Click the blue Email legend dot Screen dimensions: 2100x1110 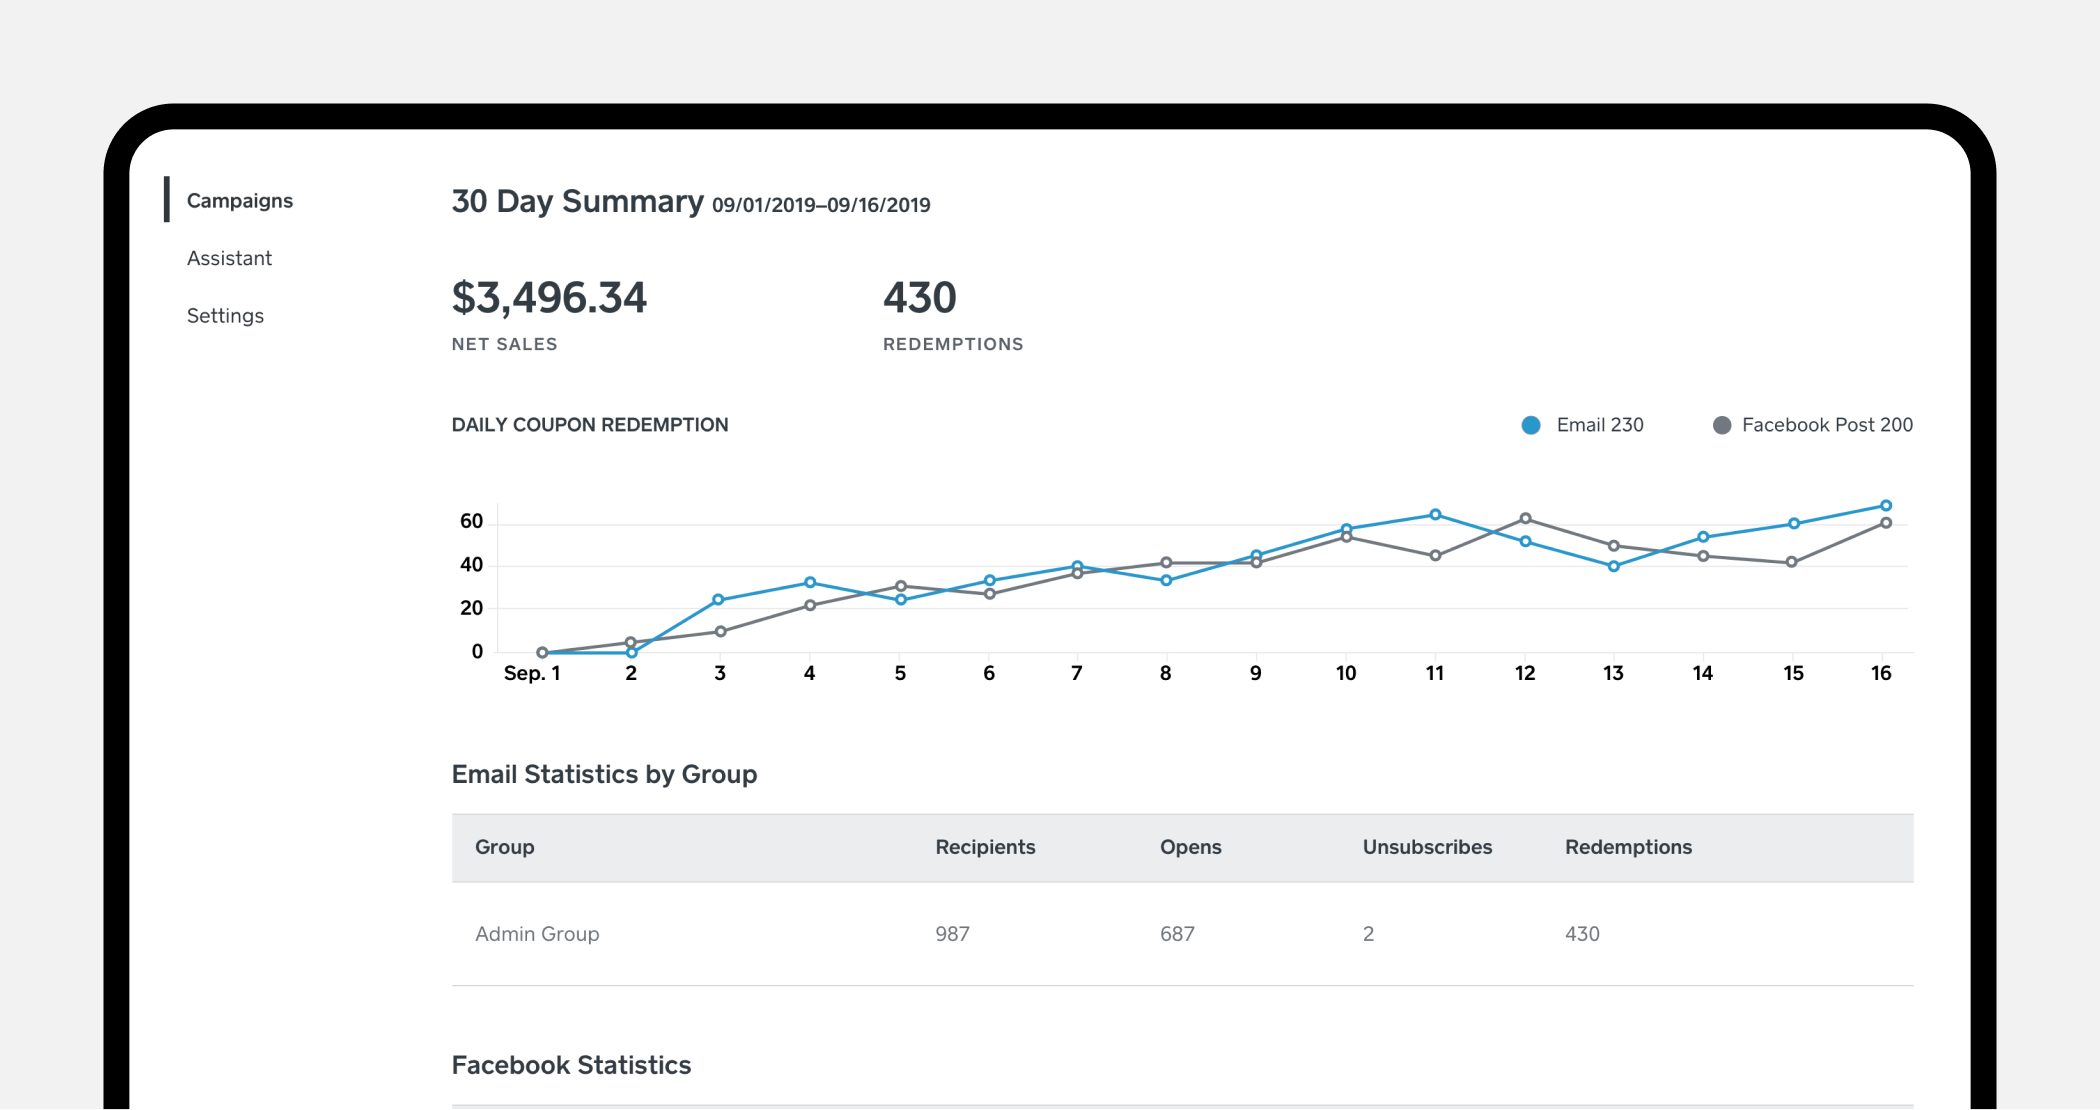pos(1530,425)
